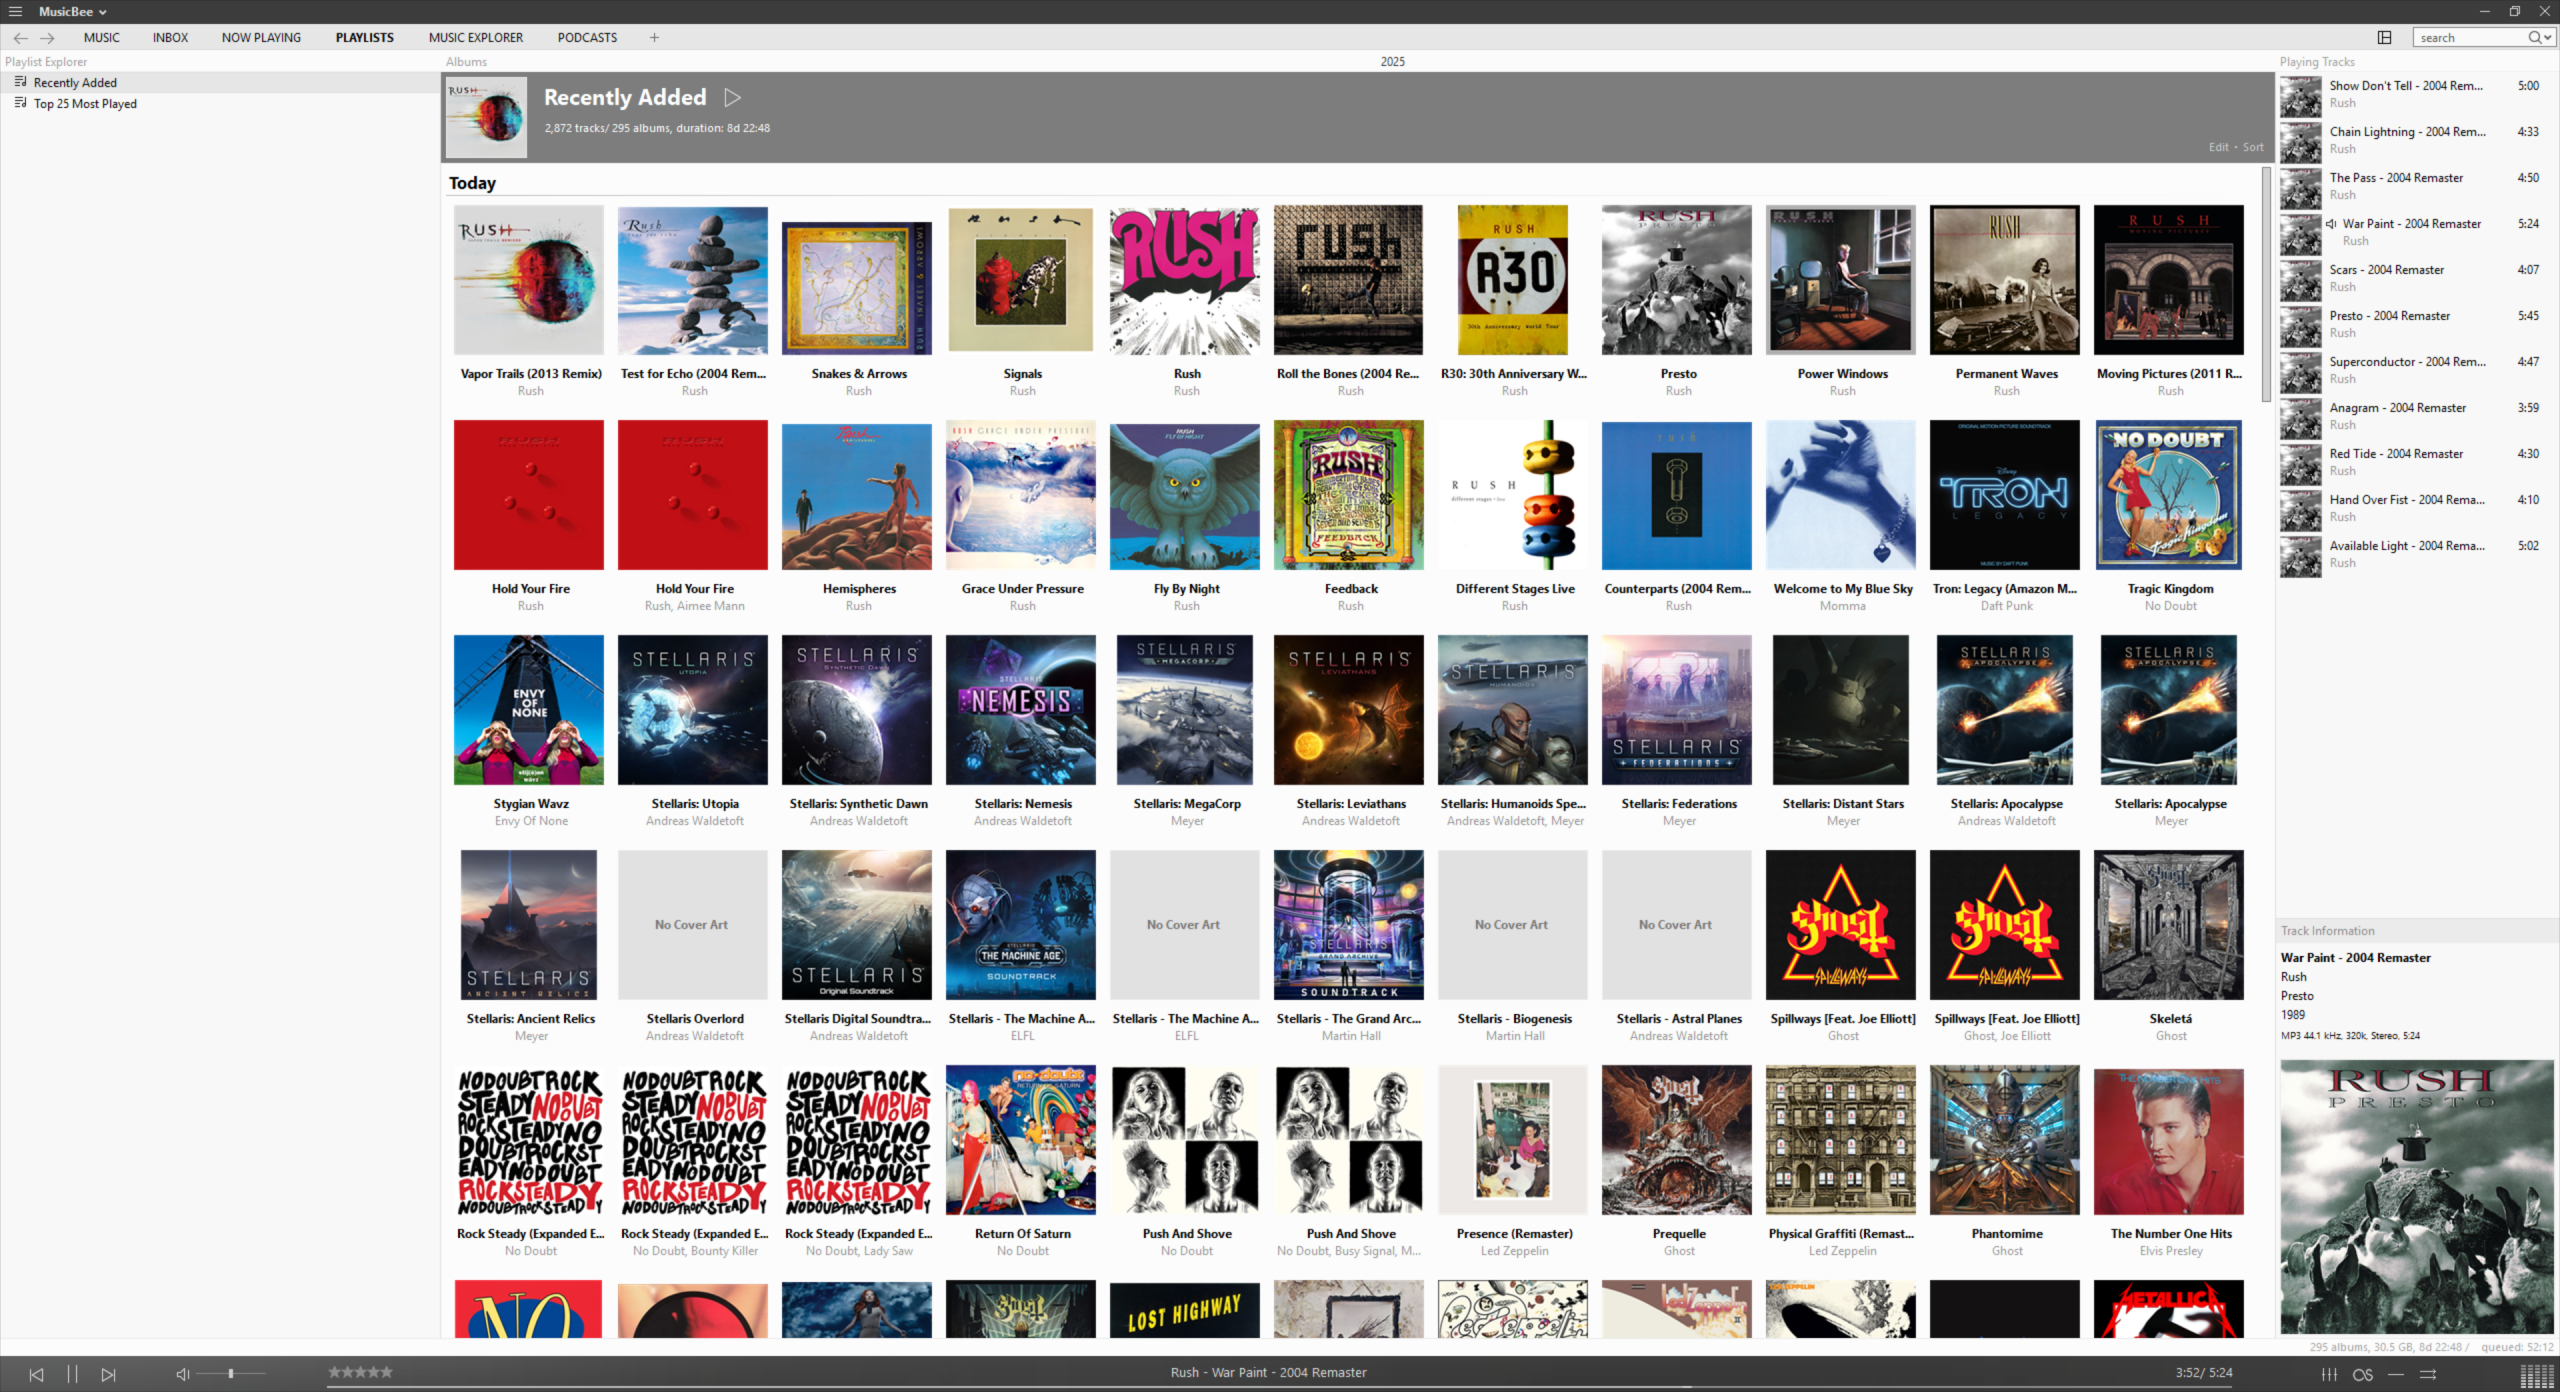The height and width of the screenshot is (1392, 2560).
Task: Select the Stygian Wavz album cover
Action: point(529,710)
